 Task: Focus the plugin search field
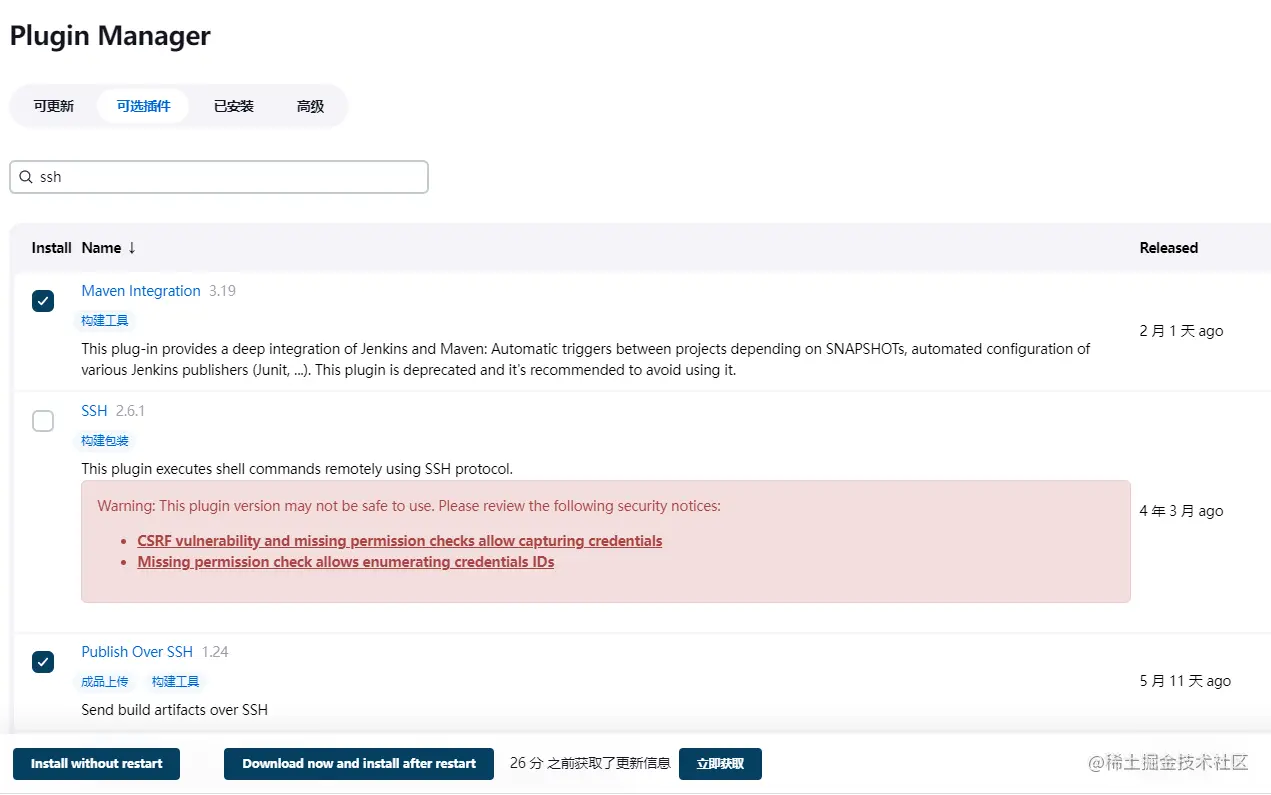[x=219, y=177]
